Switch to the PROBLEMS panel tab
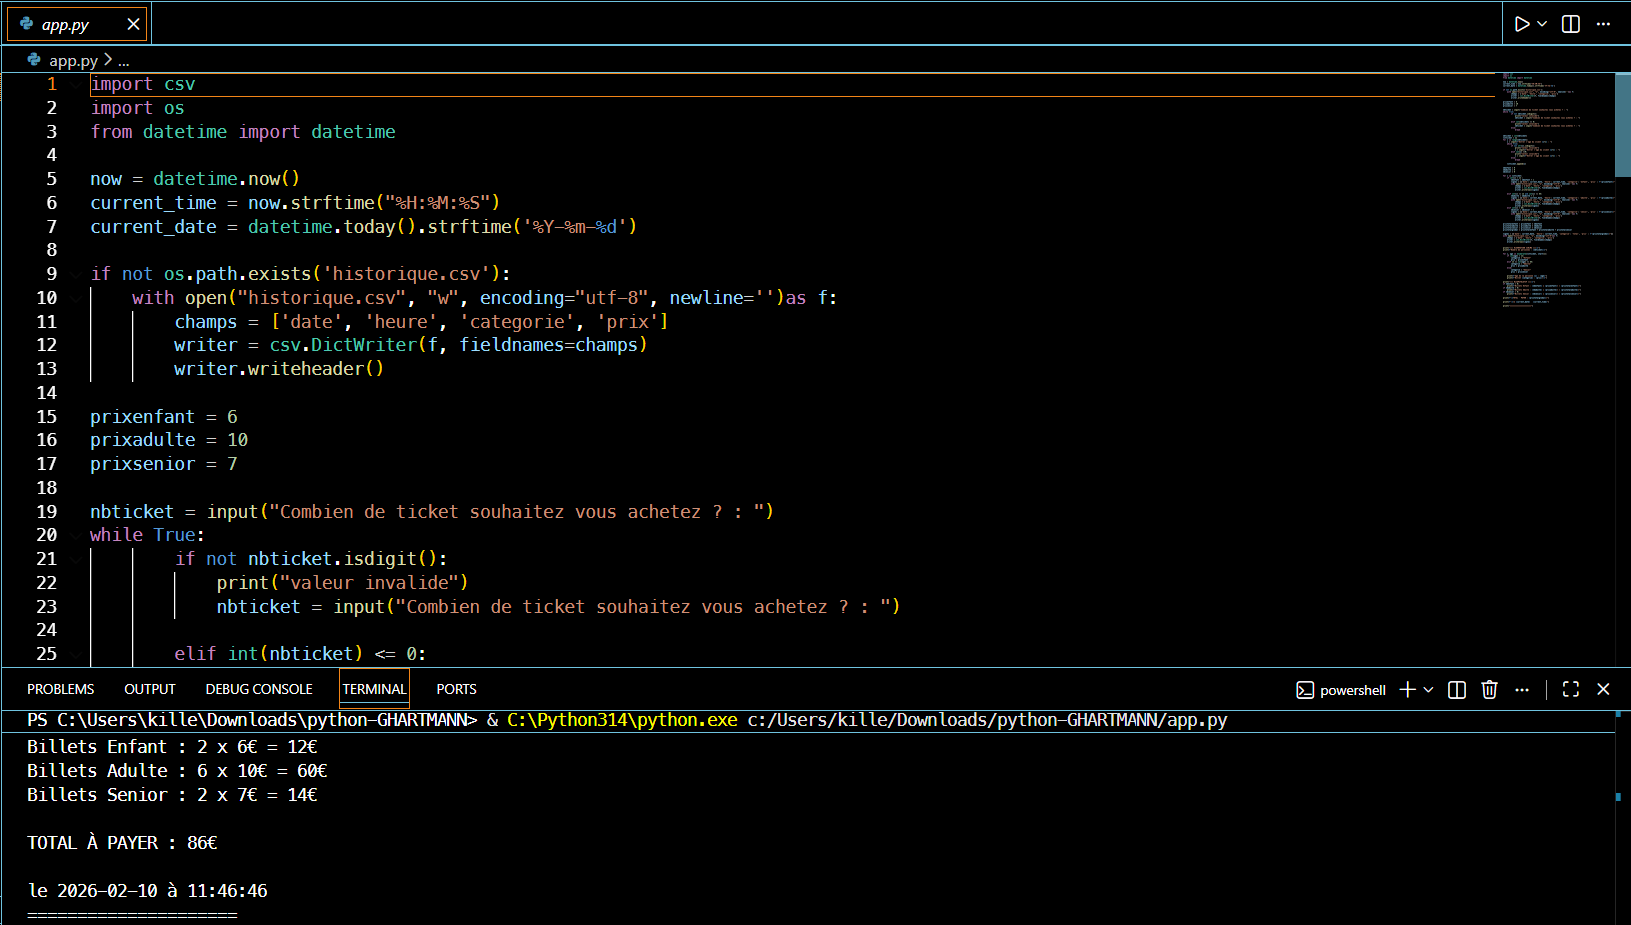 61,689
